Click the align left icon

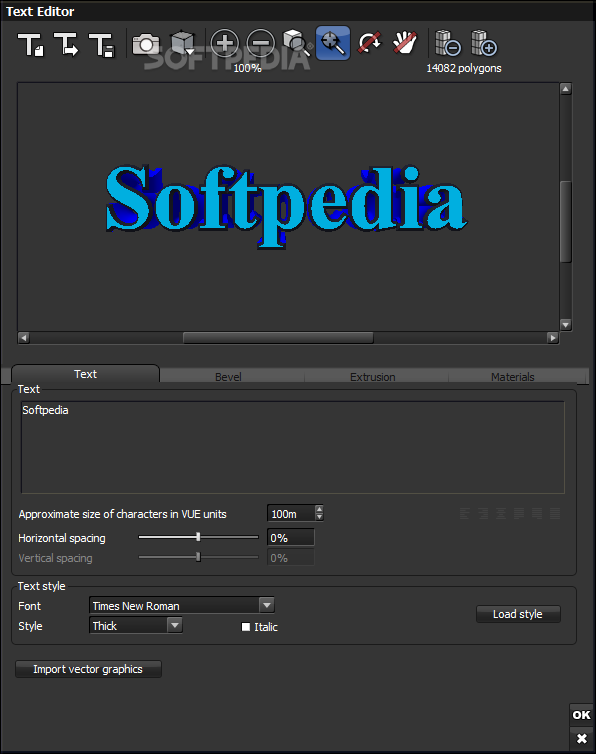[465, 514]
